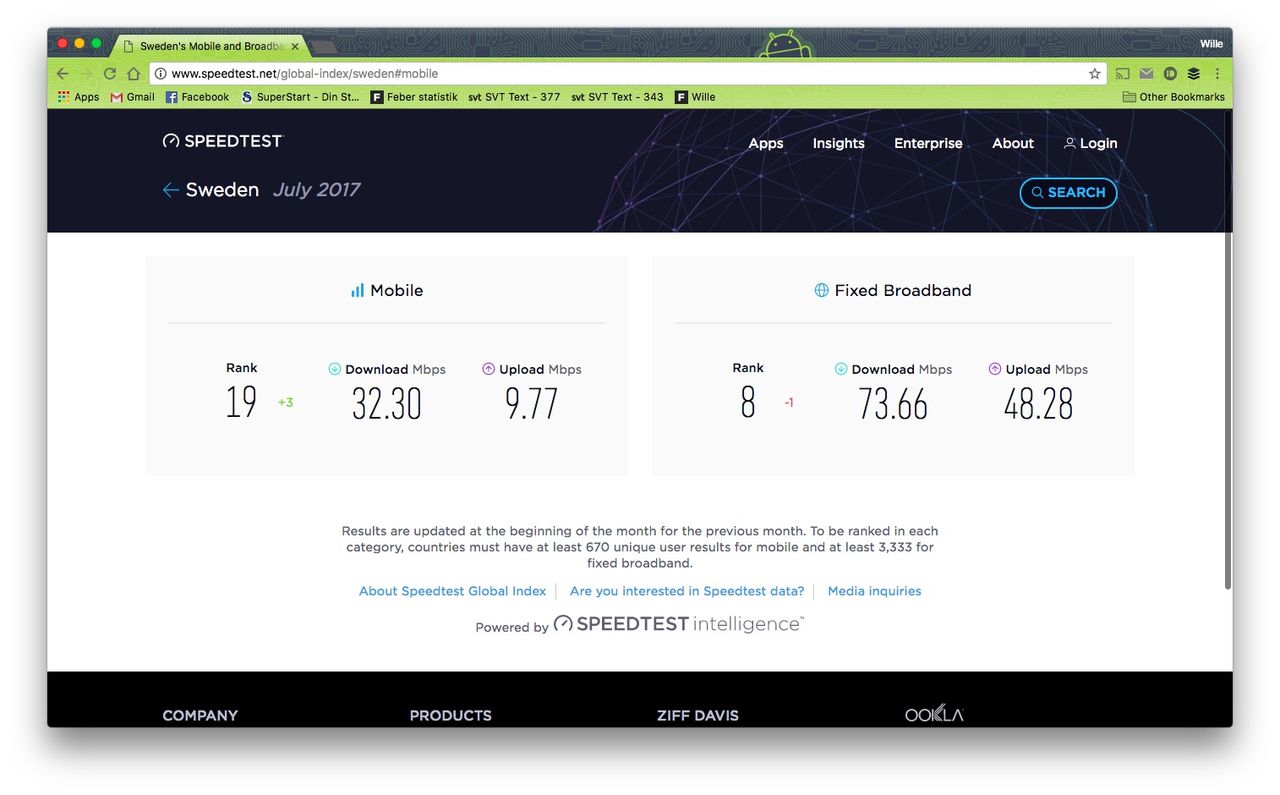Viewport: 1280px width, 795px height.
Task: Select the Sweden's Mobile and Broadband tab
Action: [x=210, y=46]
